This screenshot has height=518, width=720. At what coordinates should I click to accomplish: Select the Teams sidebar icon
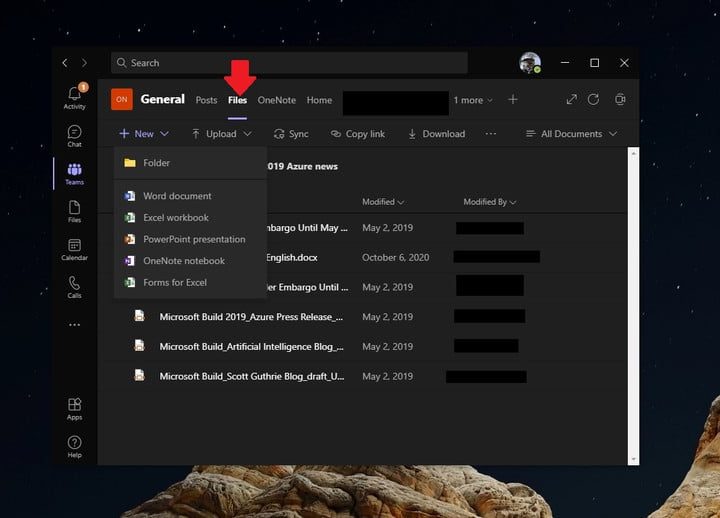(x=74, y=174)
